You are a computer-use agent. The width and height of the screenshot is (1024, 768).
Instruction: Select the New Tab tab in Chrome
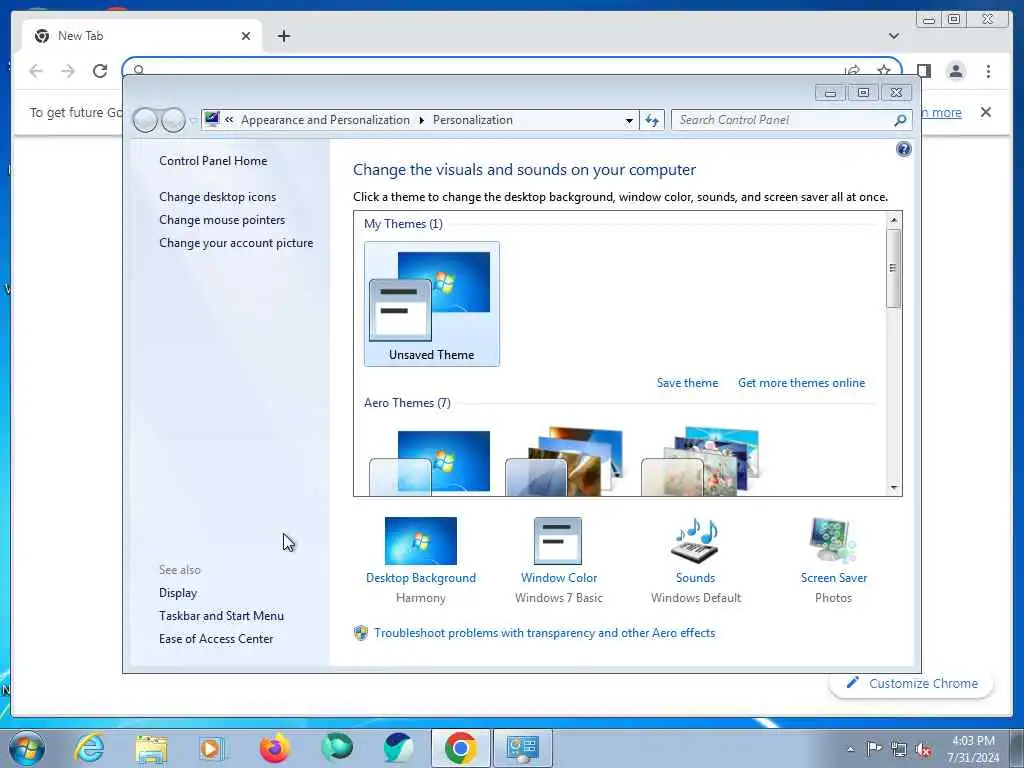click(140, 36)
